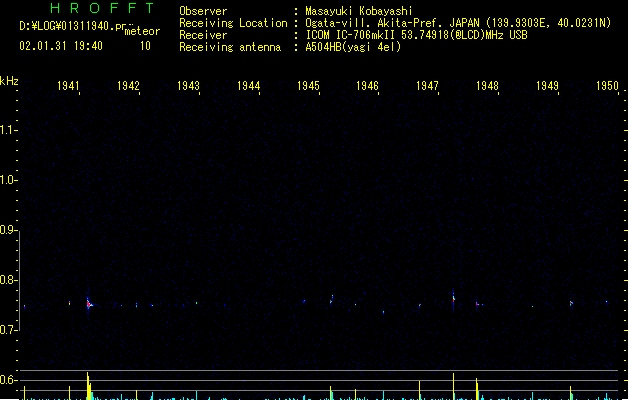This screenshot has width=629, height=400.
Task: Click antenna text A504HB(yagi 4el)
Action: point(353,47)
